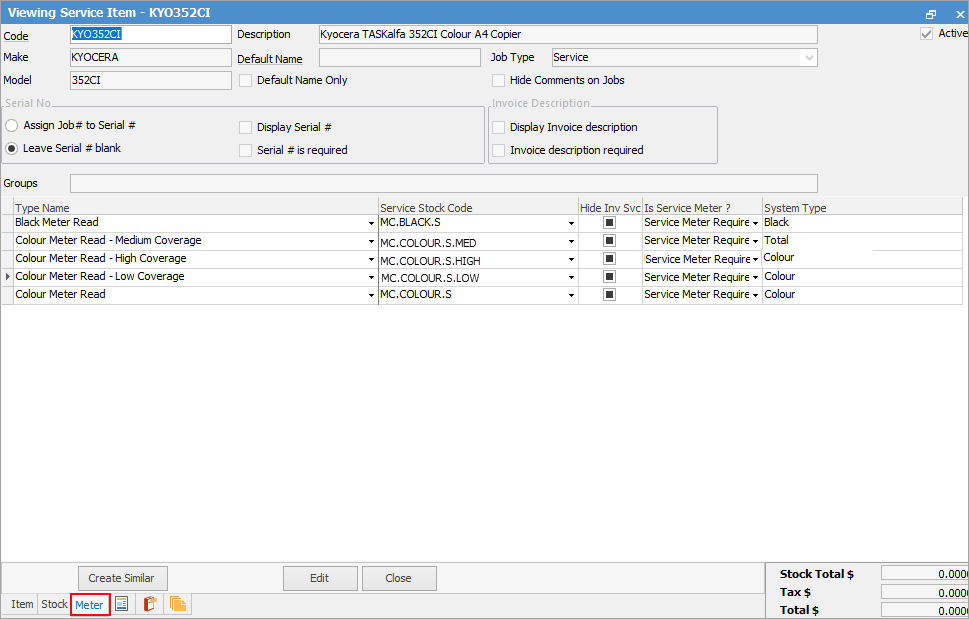Click the Total $ value field
This screenshot has height=619, width=969.
pyautogui.click(x=925, y=610)
